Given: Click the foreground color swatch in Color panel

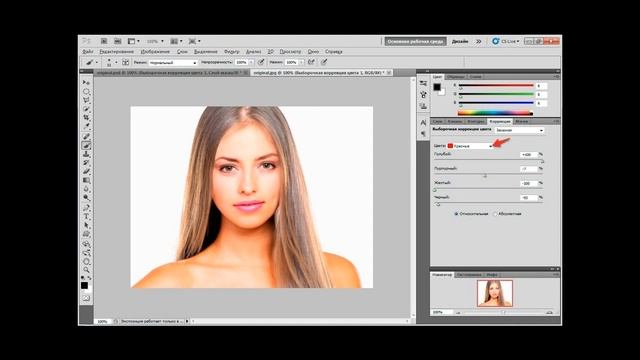Looking at the screenshot, I should tap(437, 87).
